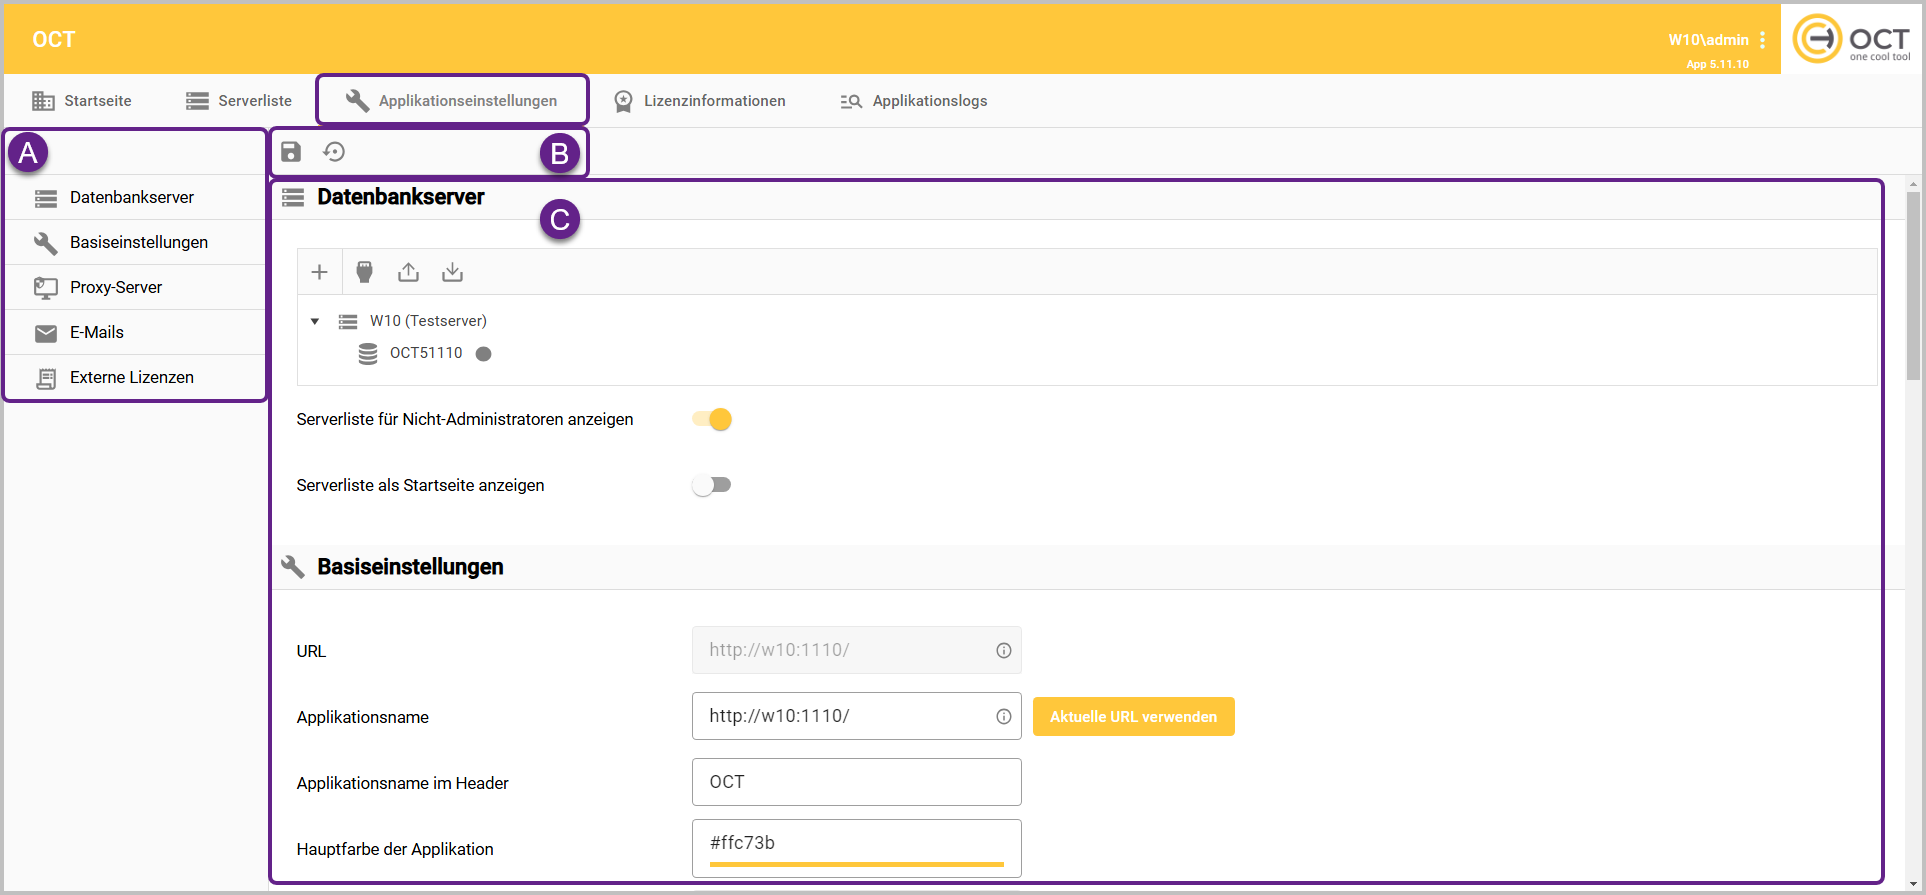Screen dimensions: 1926x895
Task: Click the plug connection icon in server toolbar
Action: [x=364, y=272]
